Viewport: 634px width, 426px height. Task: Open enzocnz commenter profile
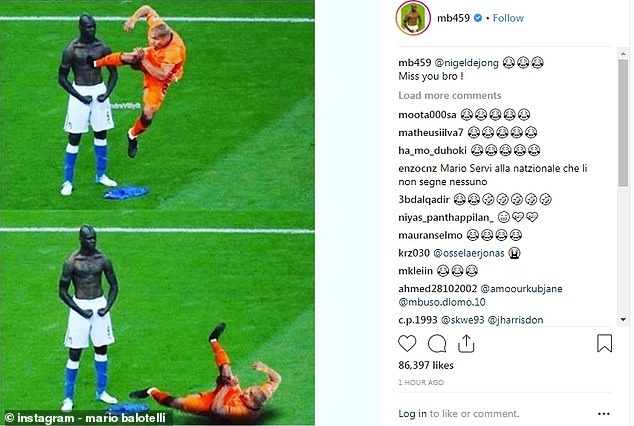(418, 169)
